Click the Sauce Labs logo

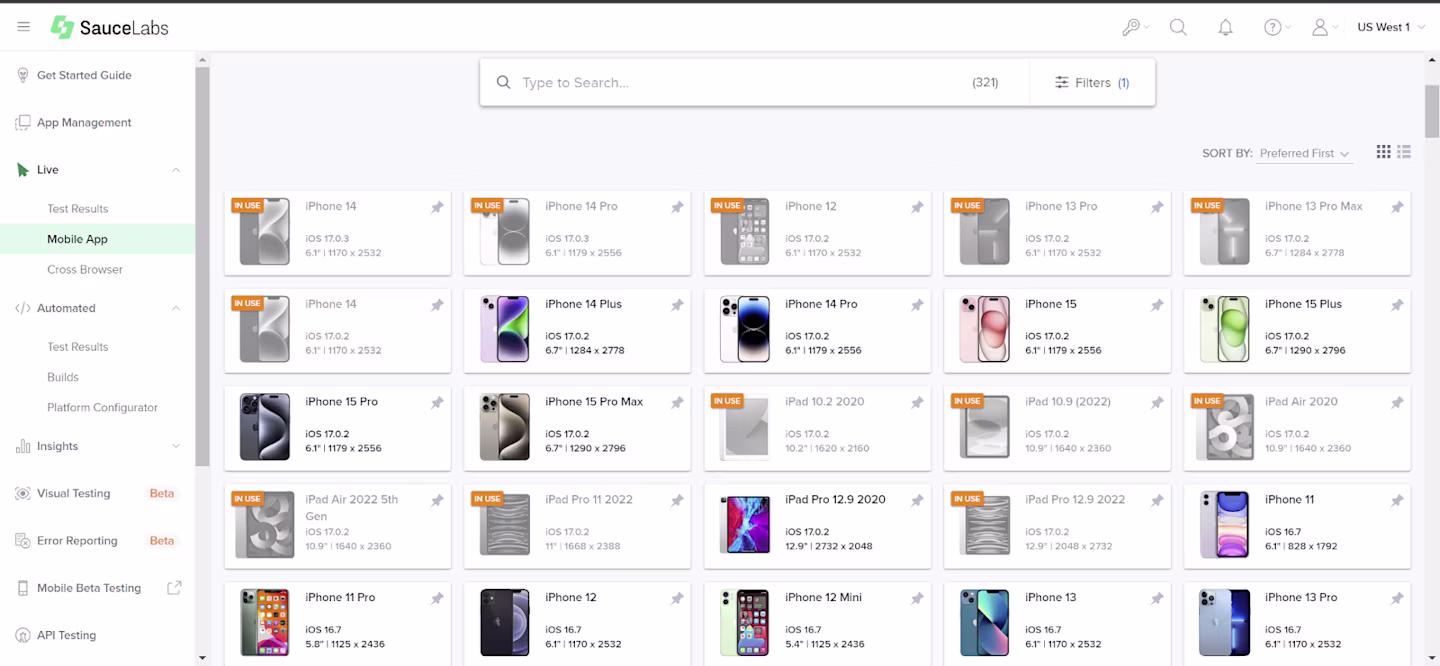pos(110,27)
